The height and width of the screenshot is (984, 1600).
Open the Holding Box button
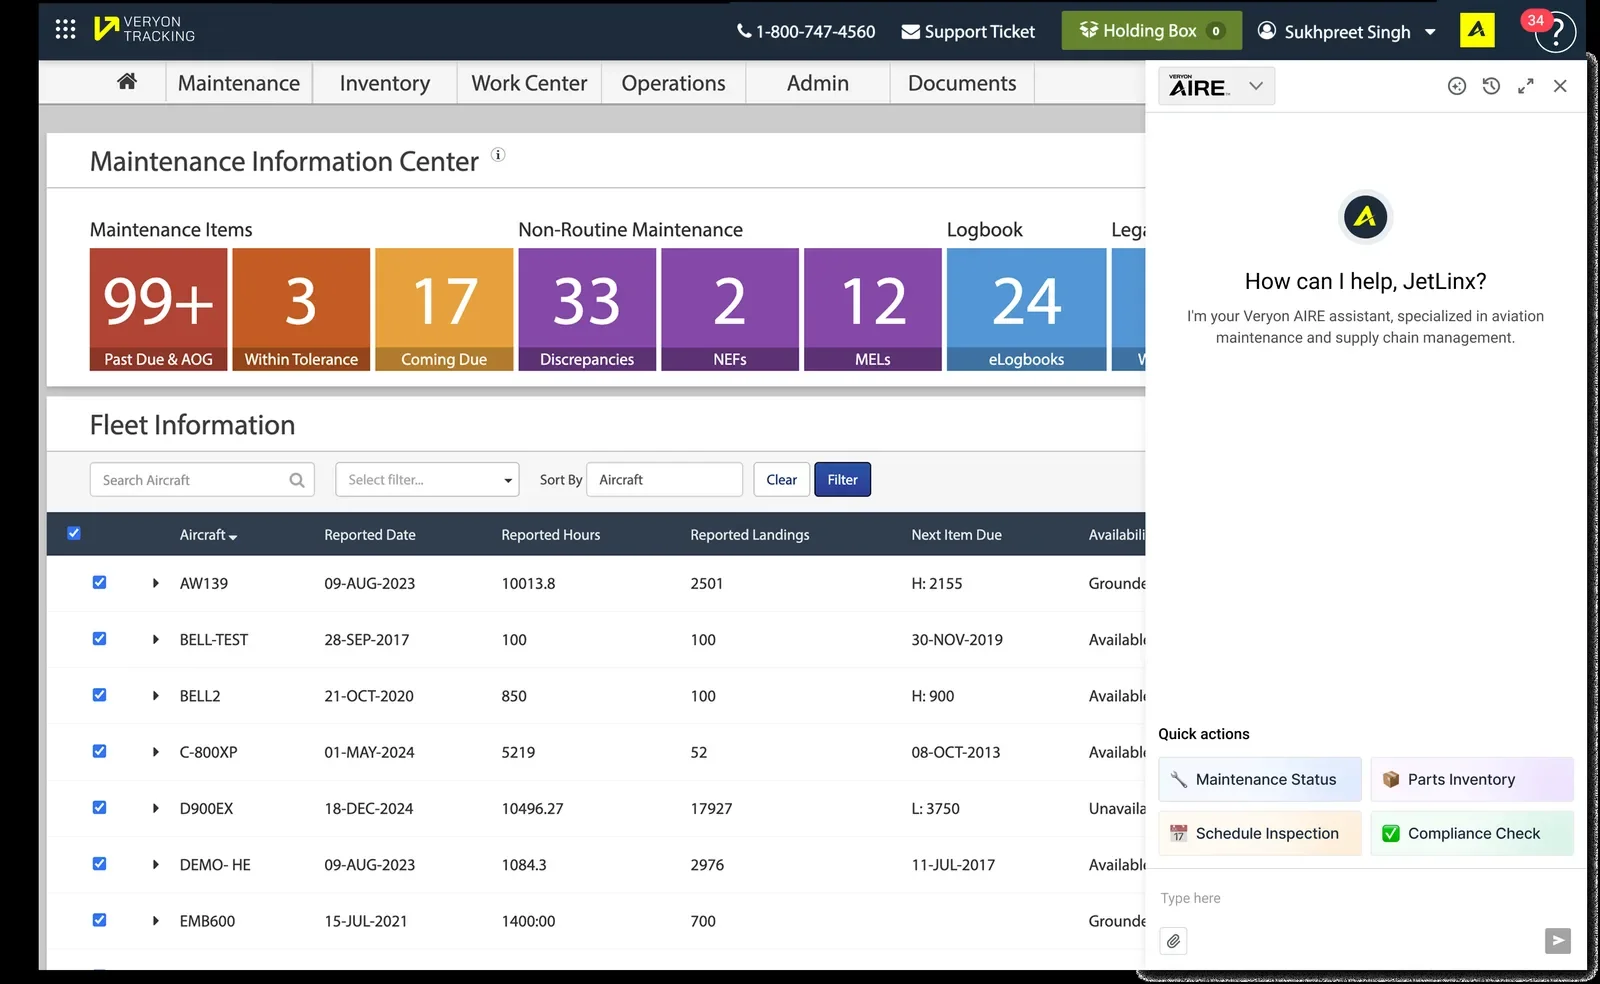1151,31
